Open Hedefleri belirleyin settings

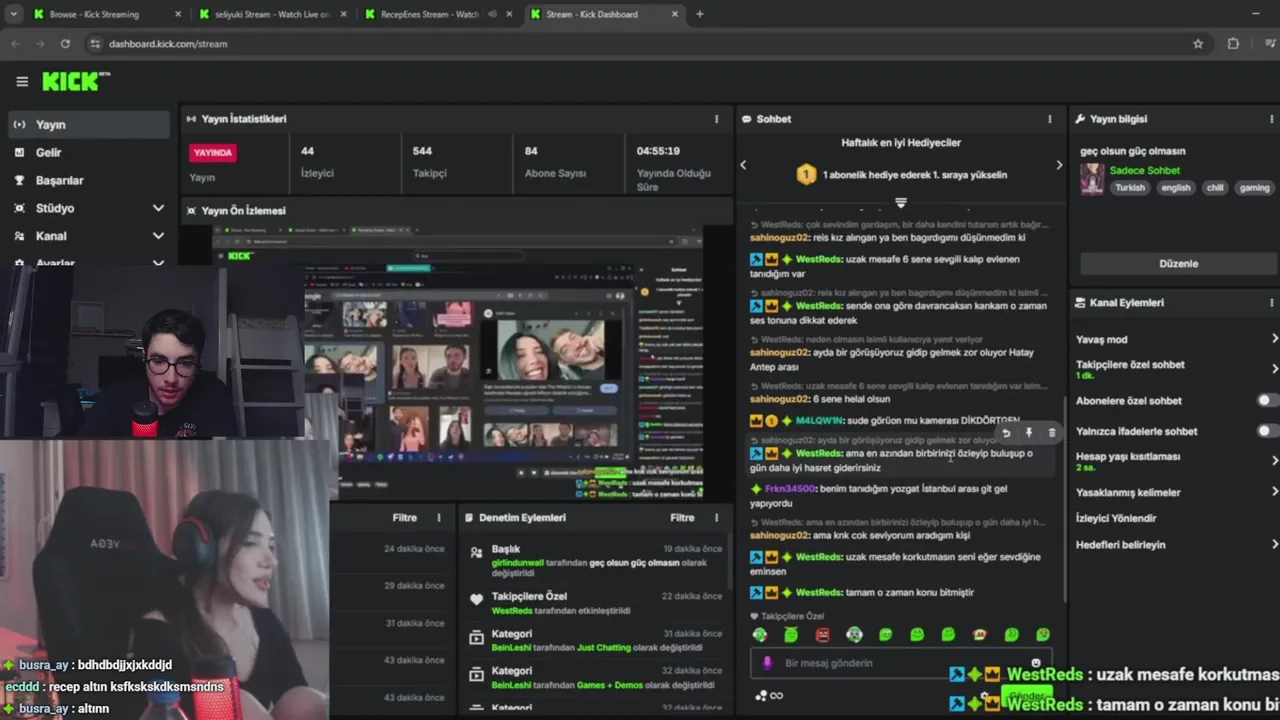pyautogui.click(x=1177, y=545)
